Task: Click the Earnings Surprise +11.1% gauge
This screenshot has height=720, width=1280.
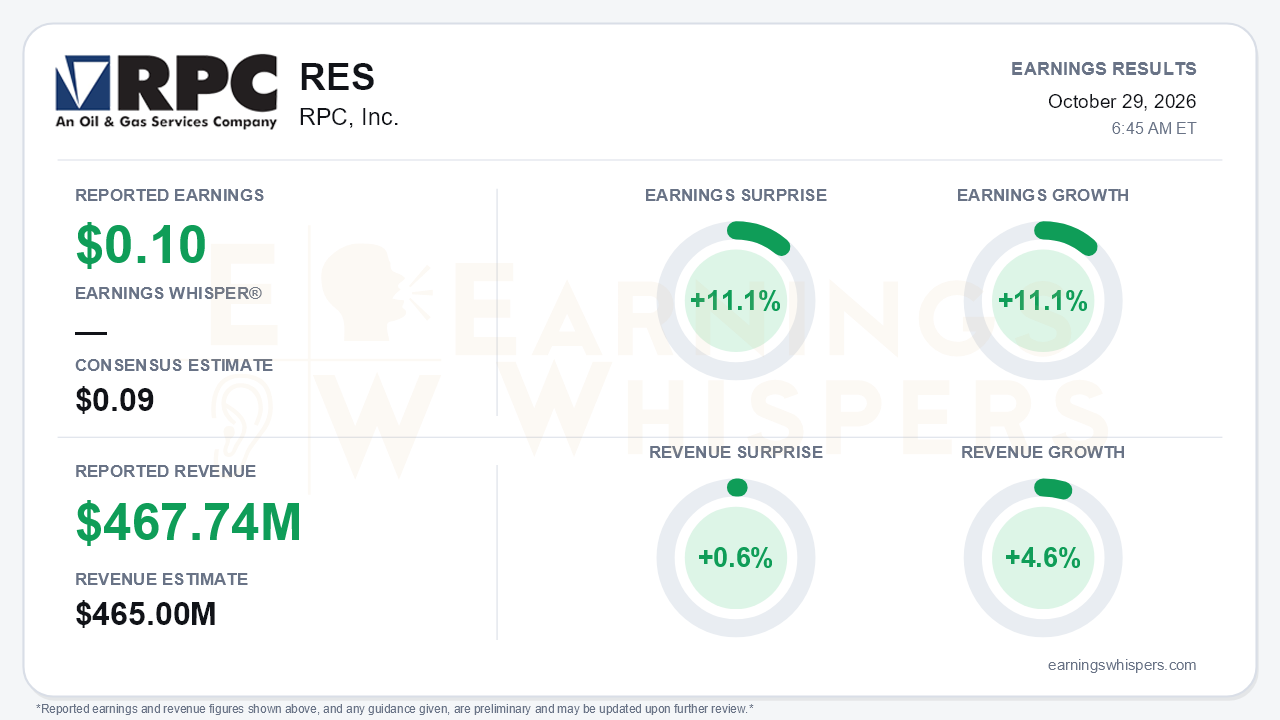Action: [x=736, y=301]
